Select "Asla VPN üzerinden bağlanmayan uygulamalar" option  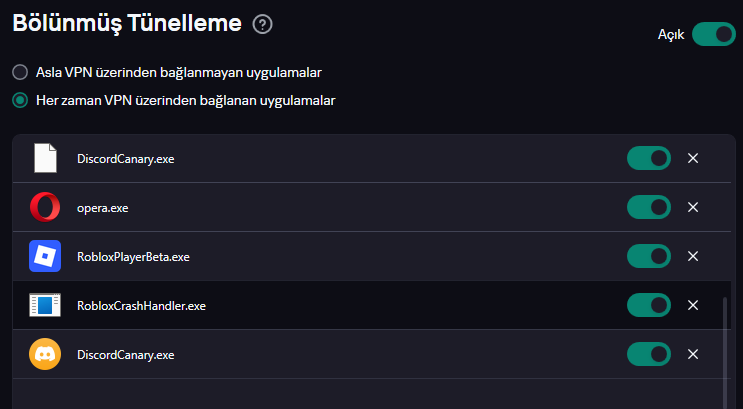19,72
